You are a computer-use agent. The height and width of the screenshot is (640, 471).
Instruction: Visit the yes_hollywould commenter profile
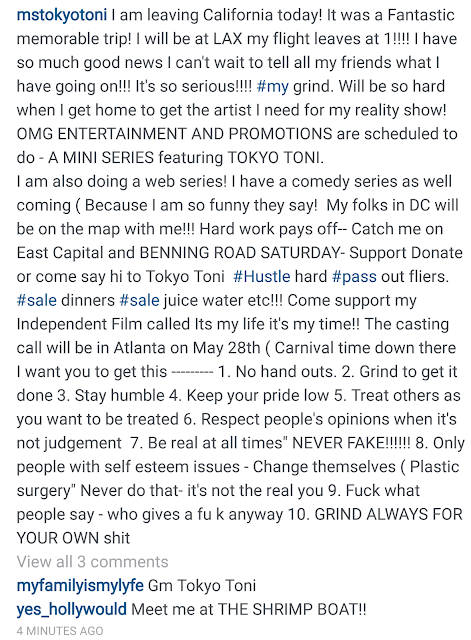click(x=71, y=609)
